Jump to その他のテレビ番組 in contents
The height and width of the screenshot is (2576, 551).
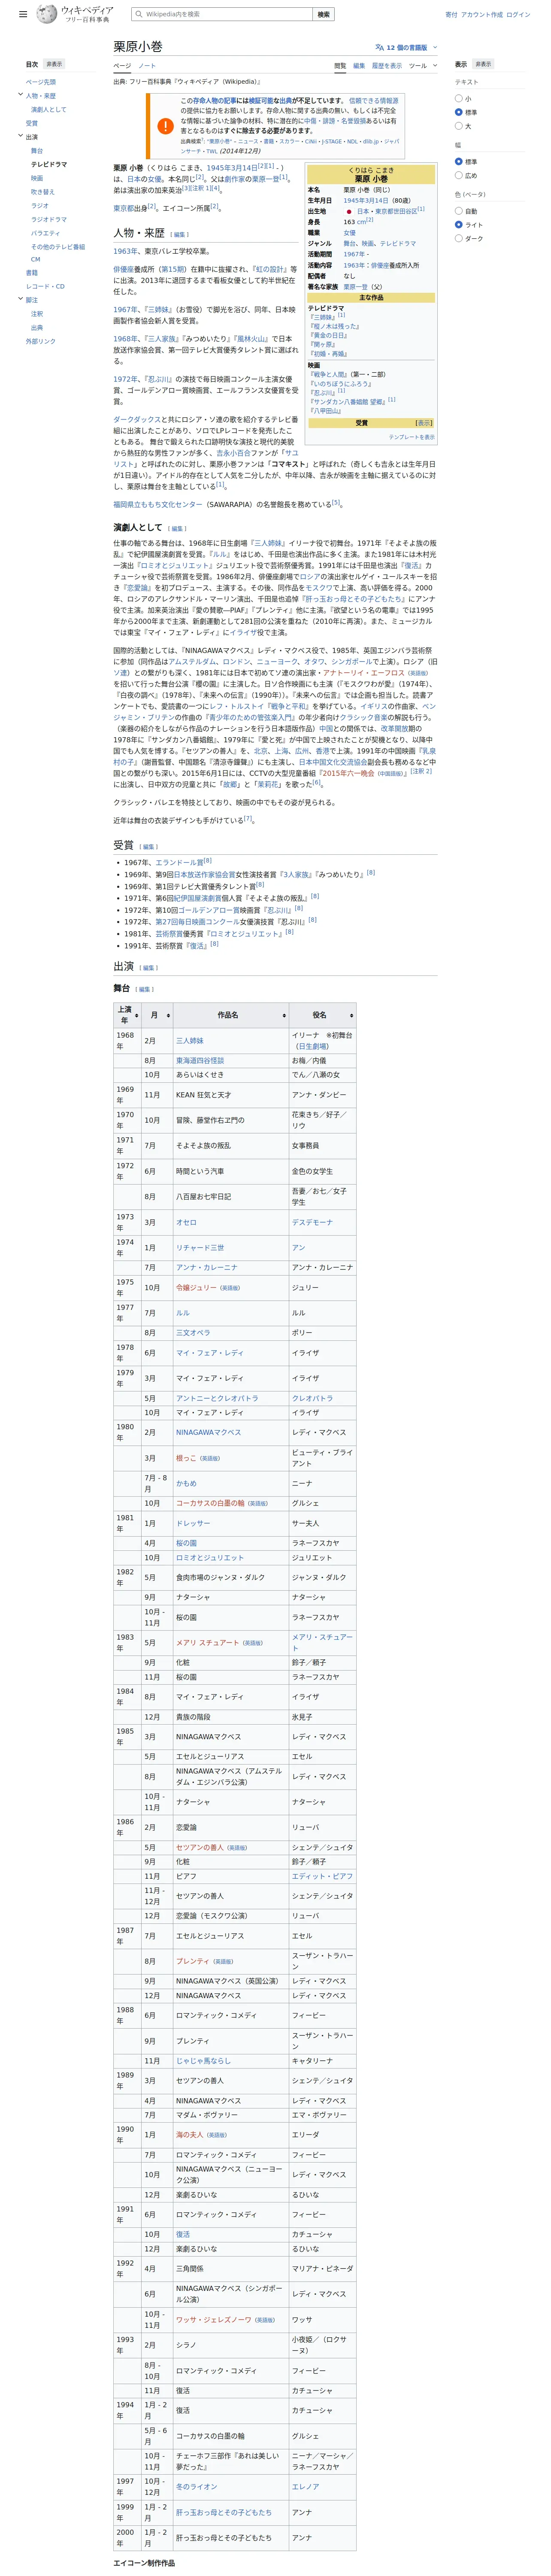pyautogui.click(x=58, y=246)
